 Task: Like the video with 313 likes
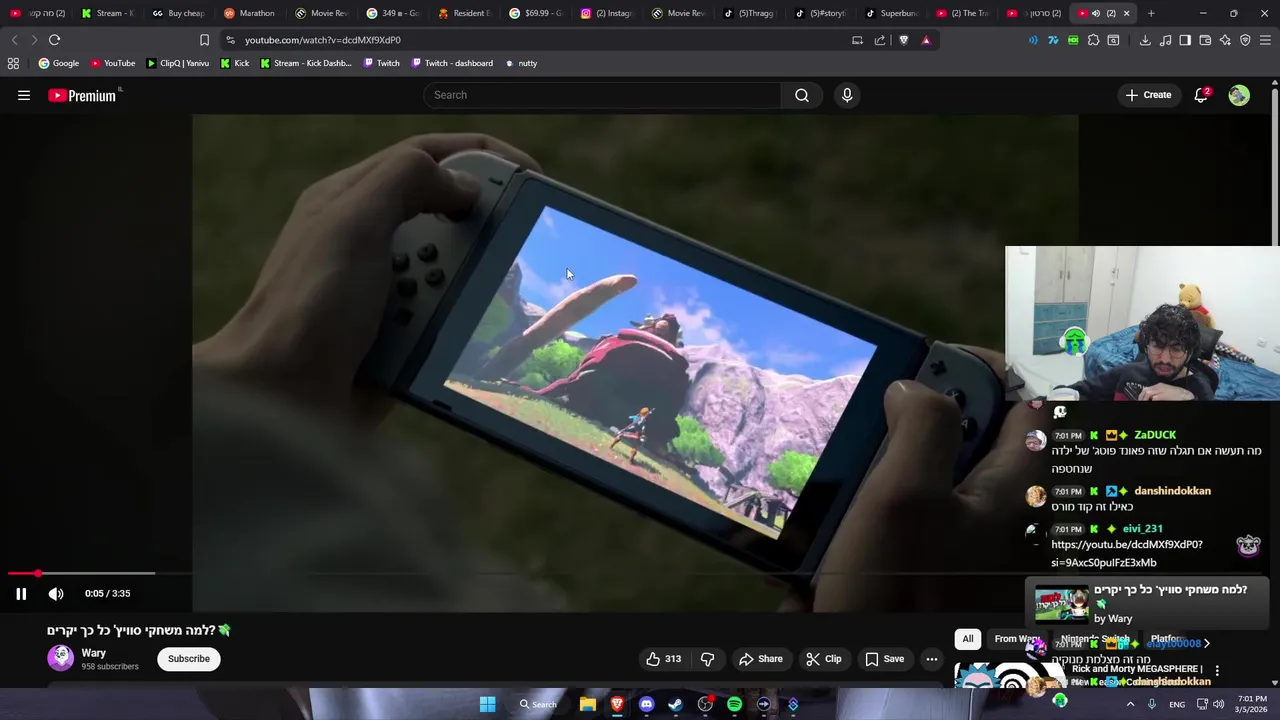(663, 659)
